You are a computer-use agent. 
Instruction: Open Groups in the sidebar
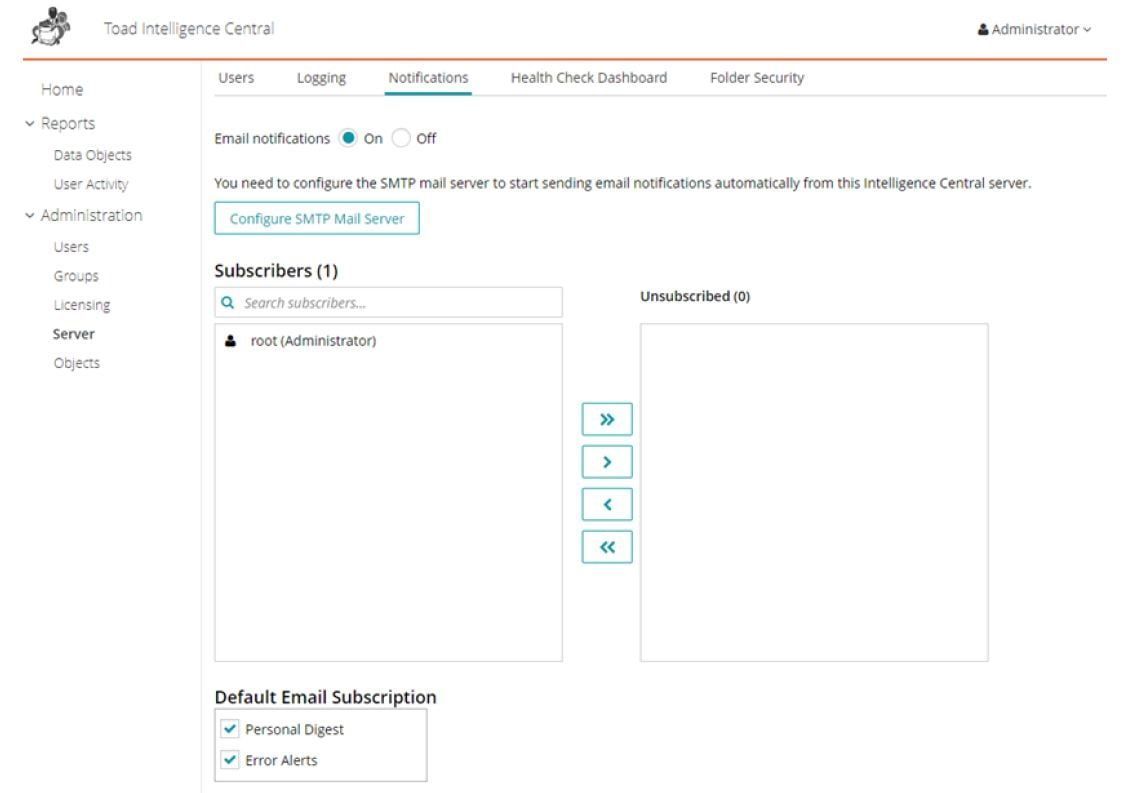pyautogui.click(x=76, y=276)
